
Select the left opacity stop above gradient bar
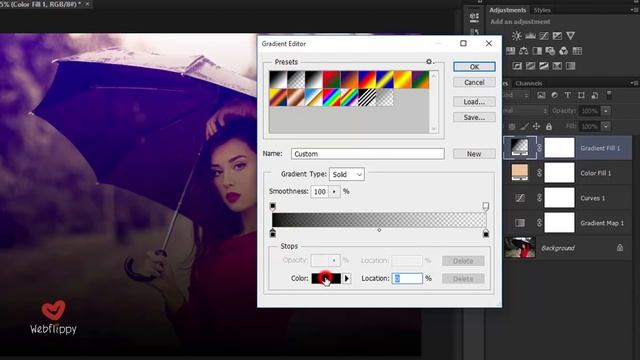pos(273,206)
